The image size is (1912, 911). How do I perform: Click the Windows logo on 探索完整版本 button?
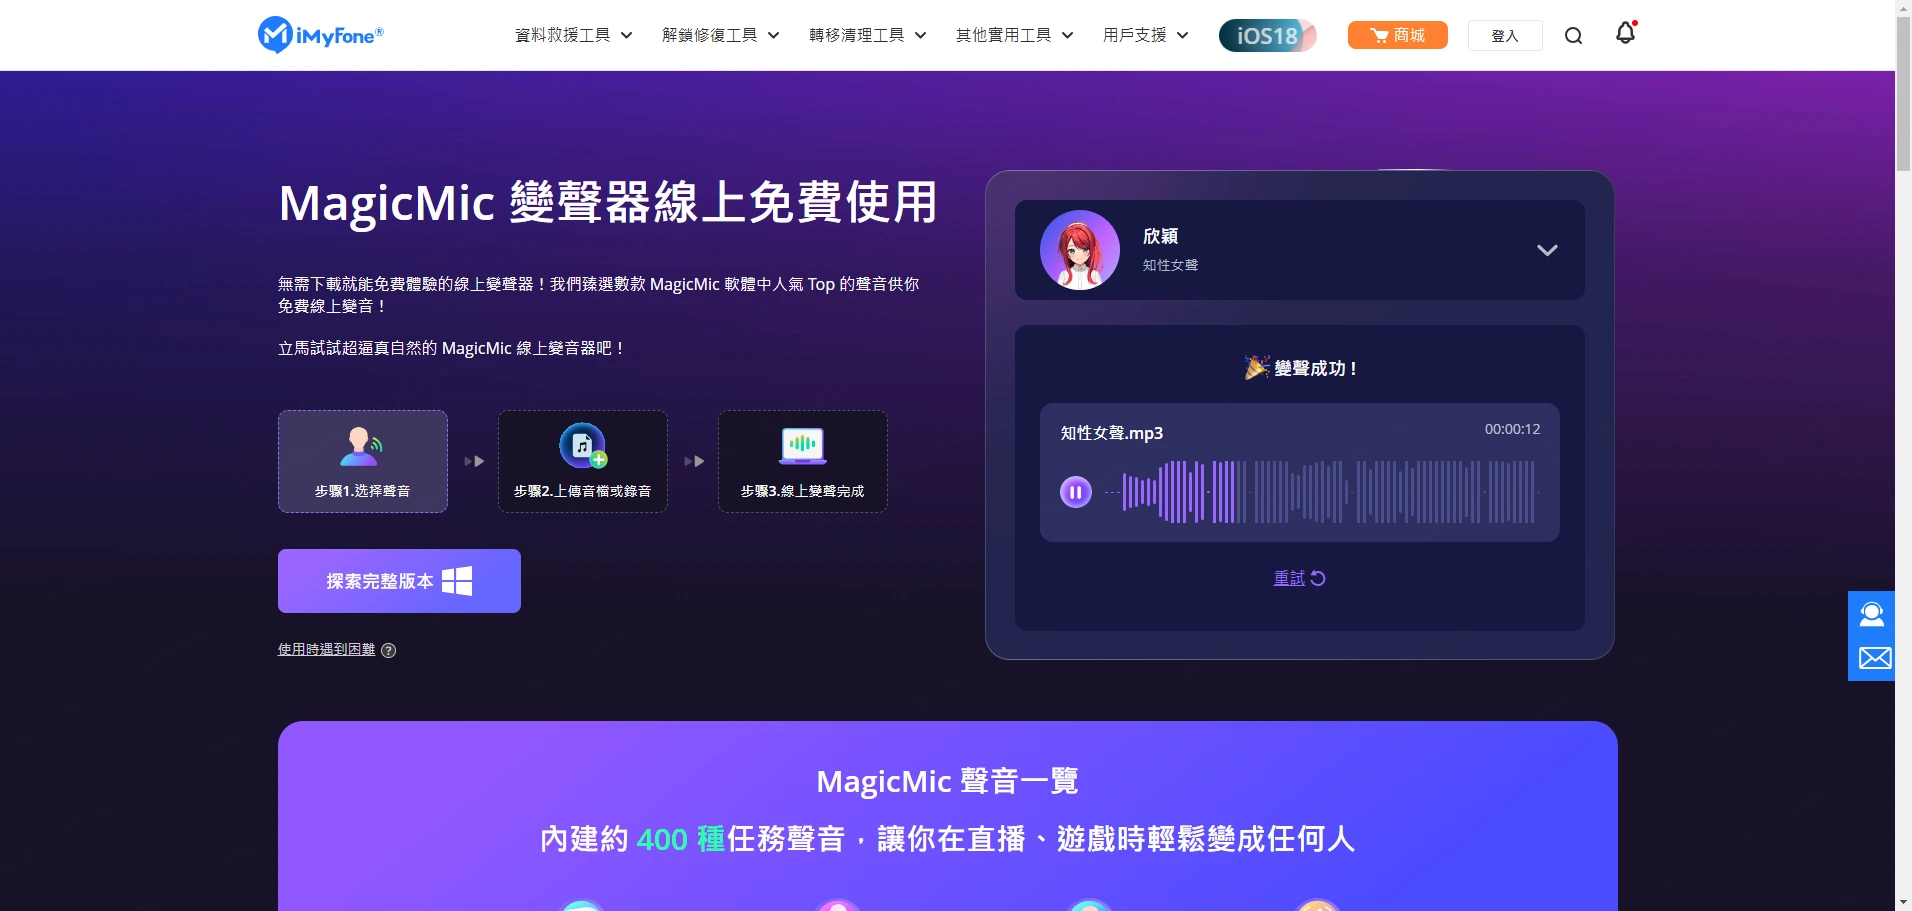[x=457, y=581]
